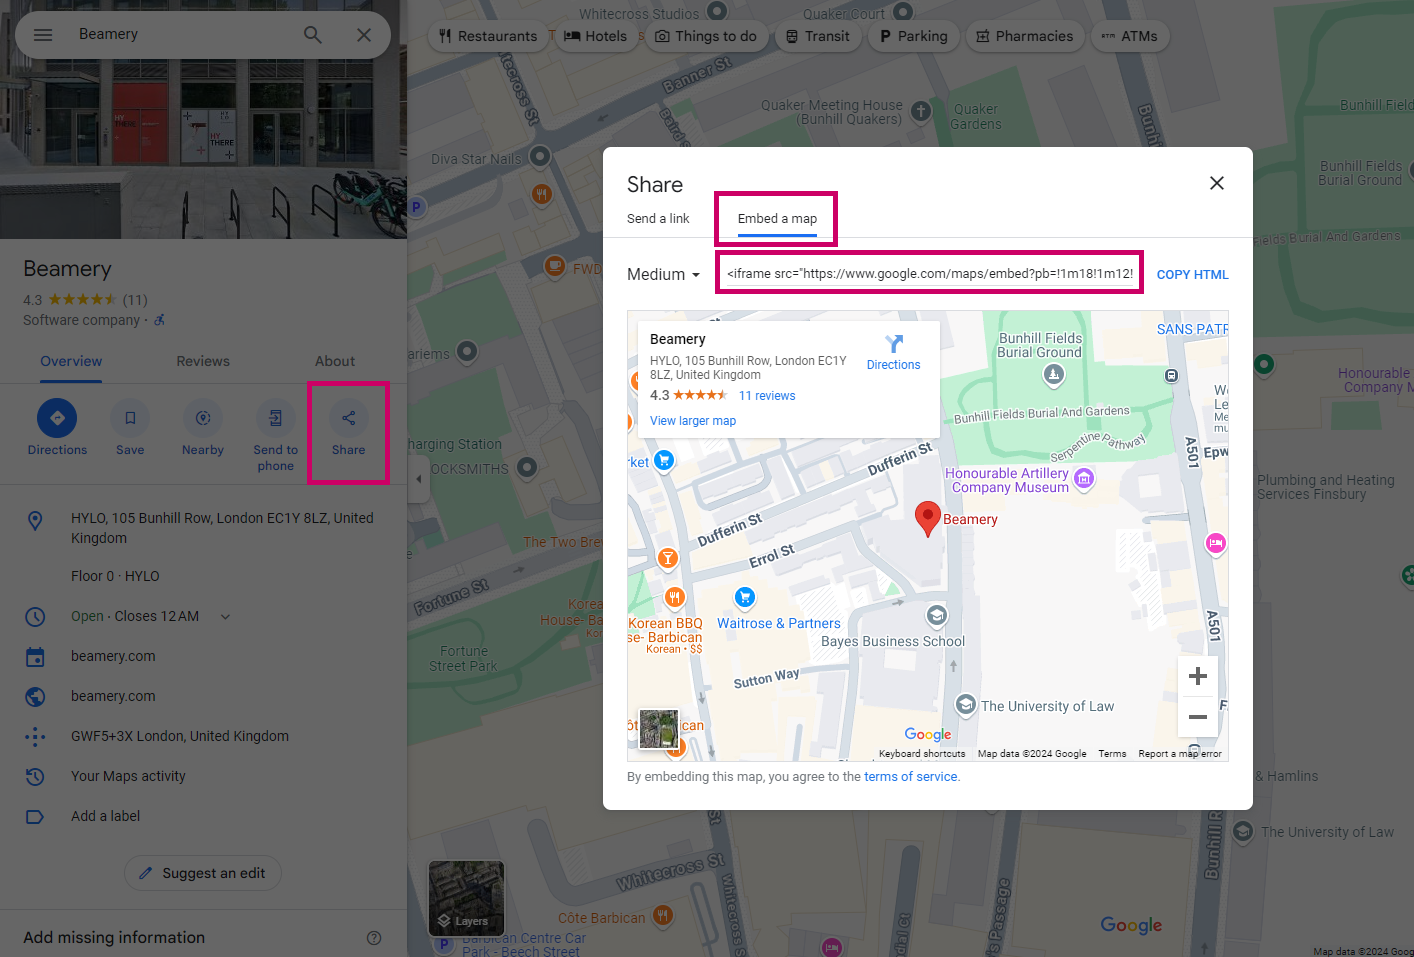Open the Reviews tab
The image size is (1414, 957).
coord(203,362)
